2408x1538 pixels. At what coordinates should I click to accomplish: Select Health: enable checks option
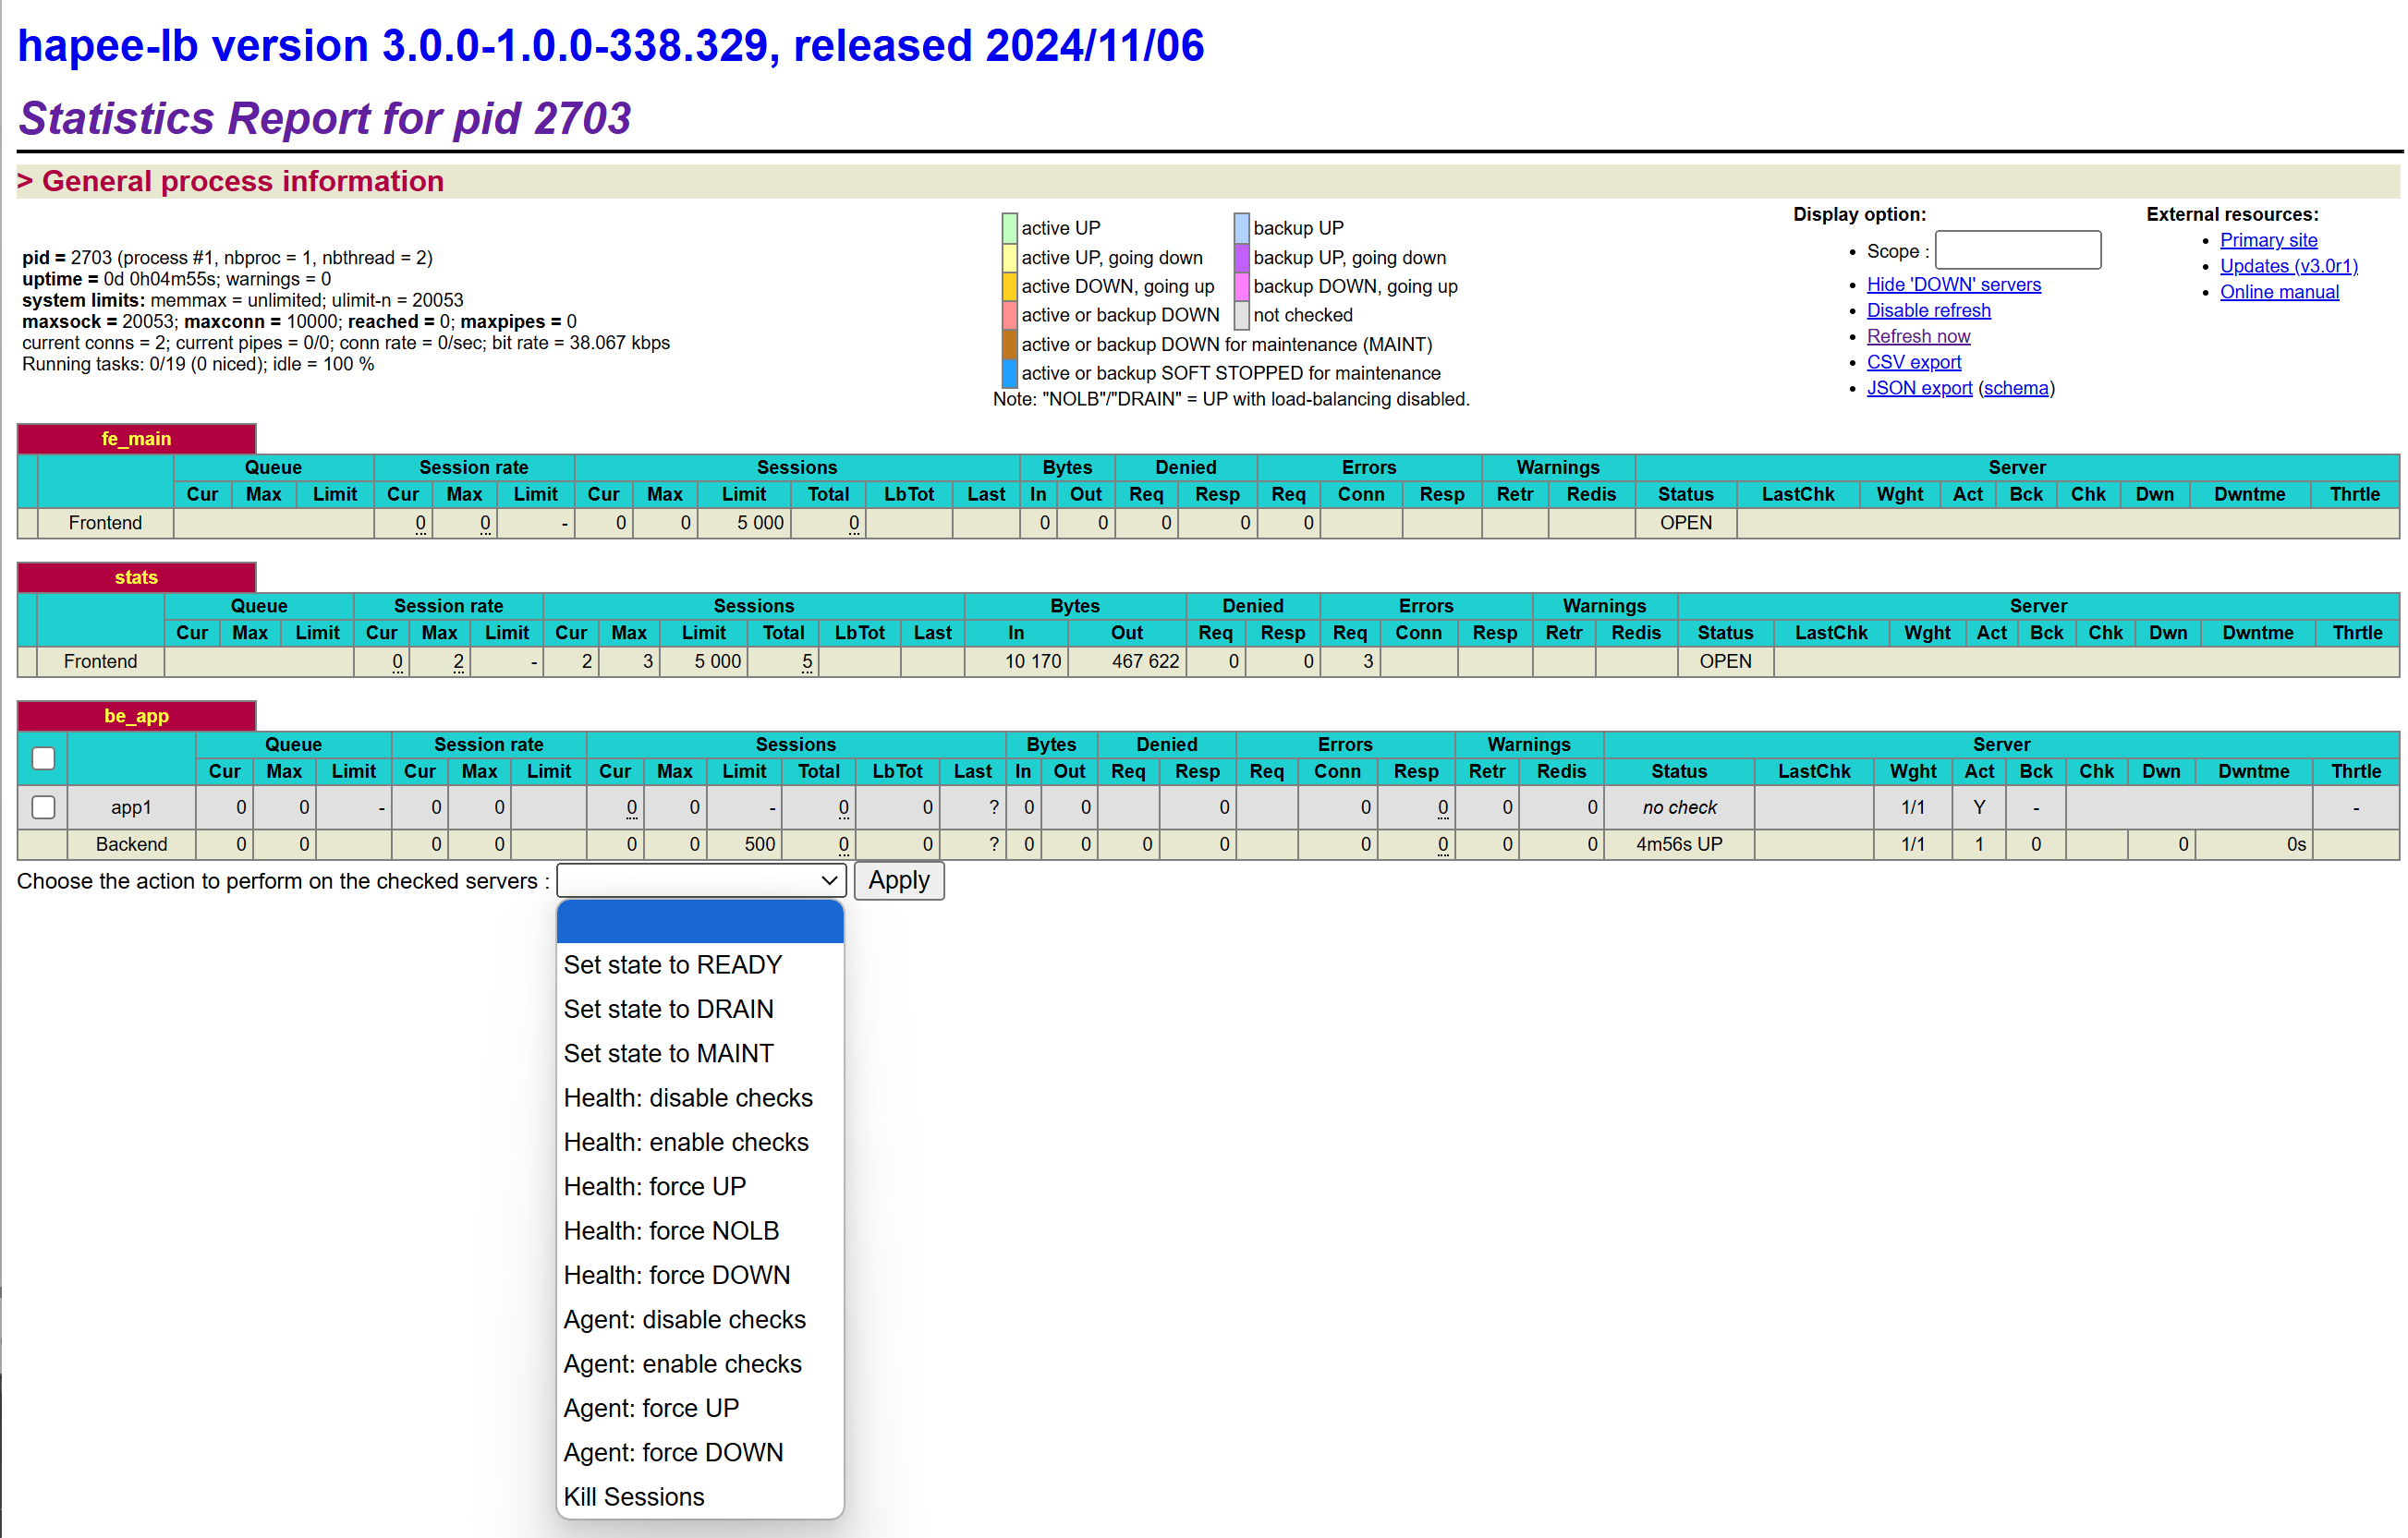click(x=700, y=1142)
